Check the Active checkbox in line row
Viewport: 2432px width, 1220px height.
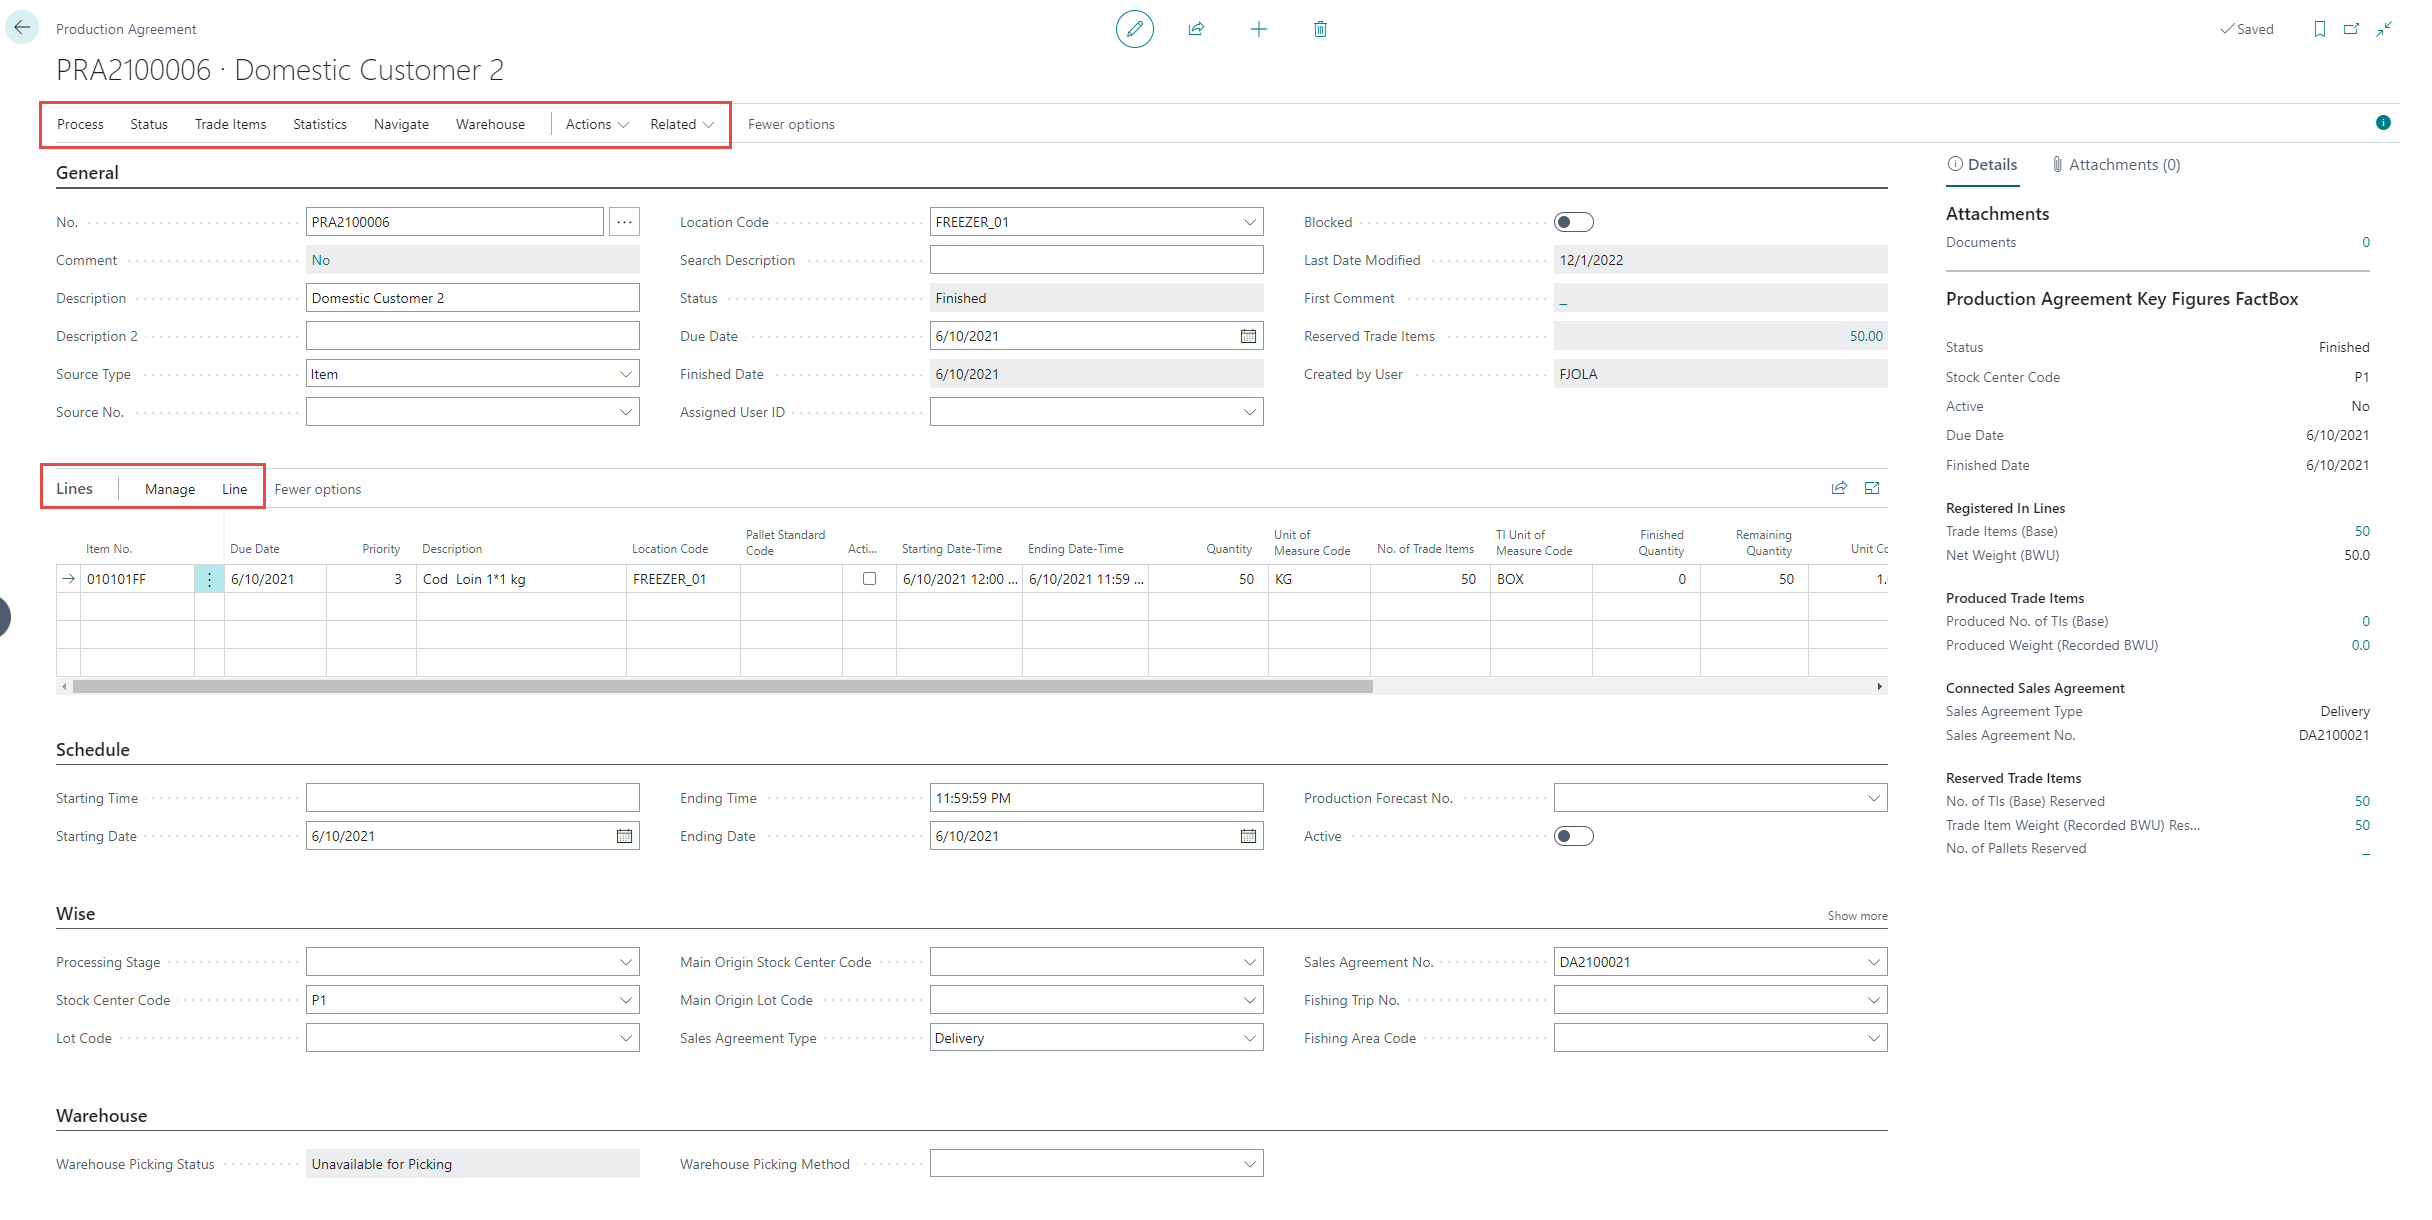click(869, 579)
